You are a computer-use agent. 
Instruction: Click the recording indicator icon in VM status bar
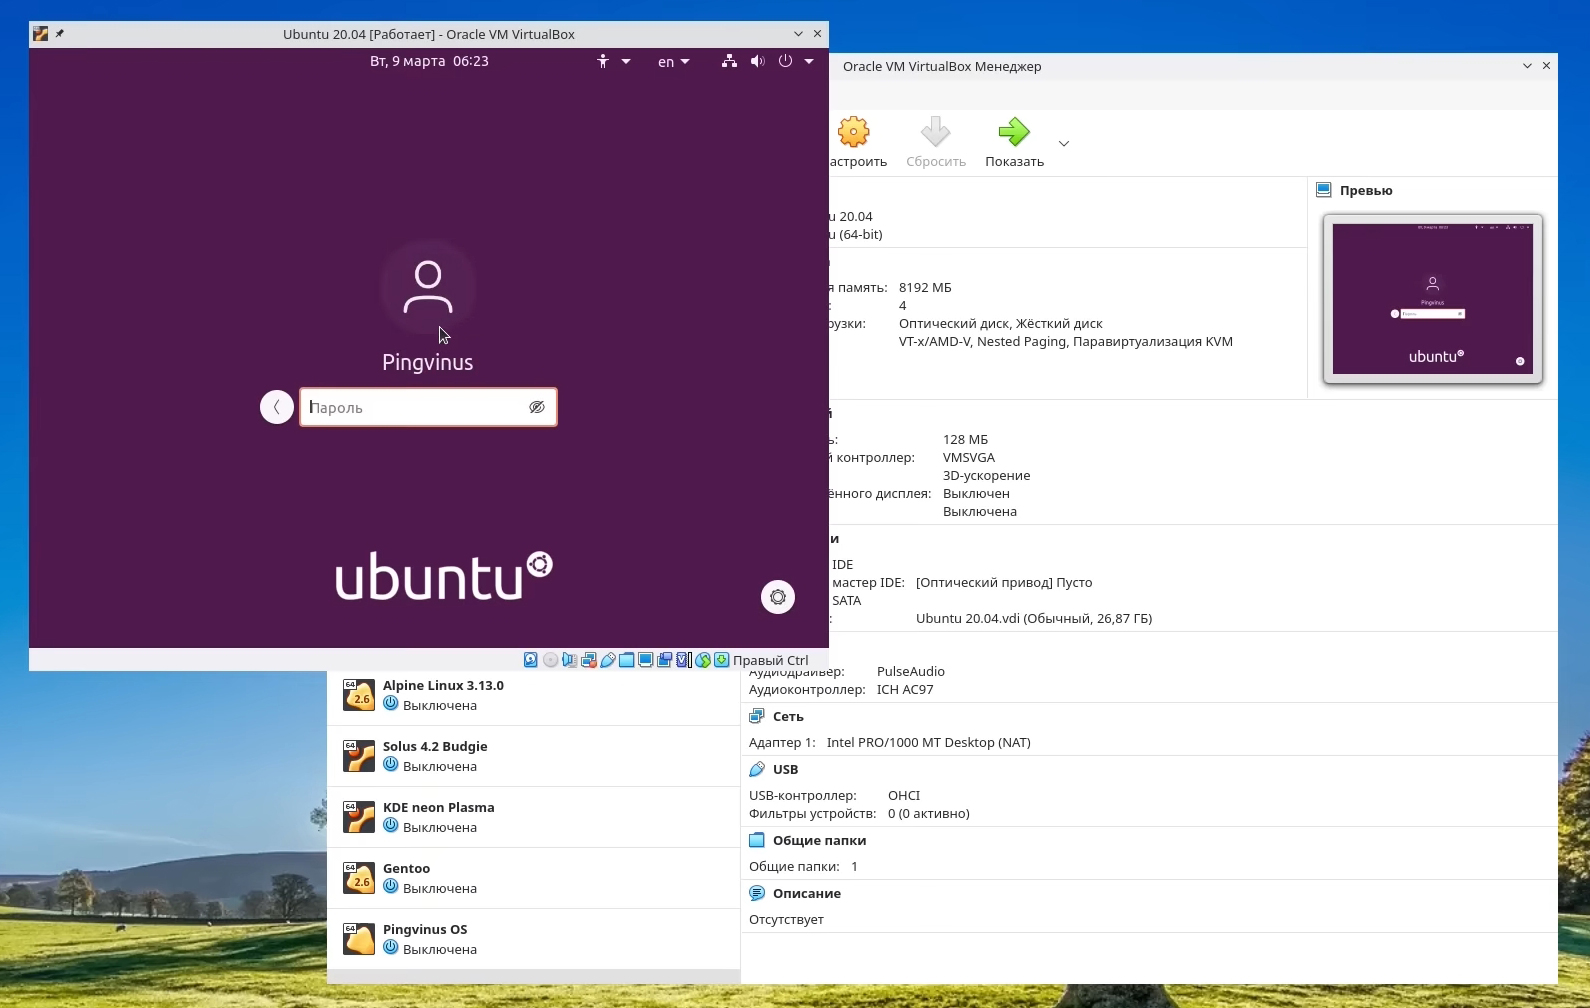click(664, 660)
